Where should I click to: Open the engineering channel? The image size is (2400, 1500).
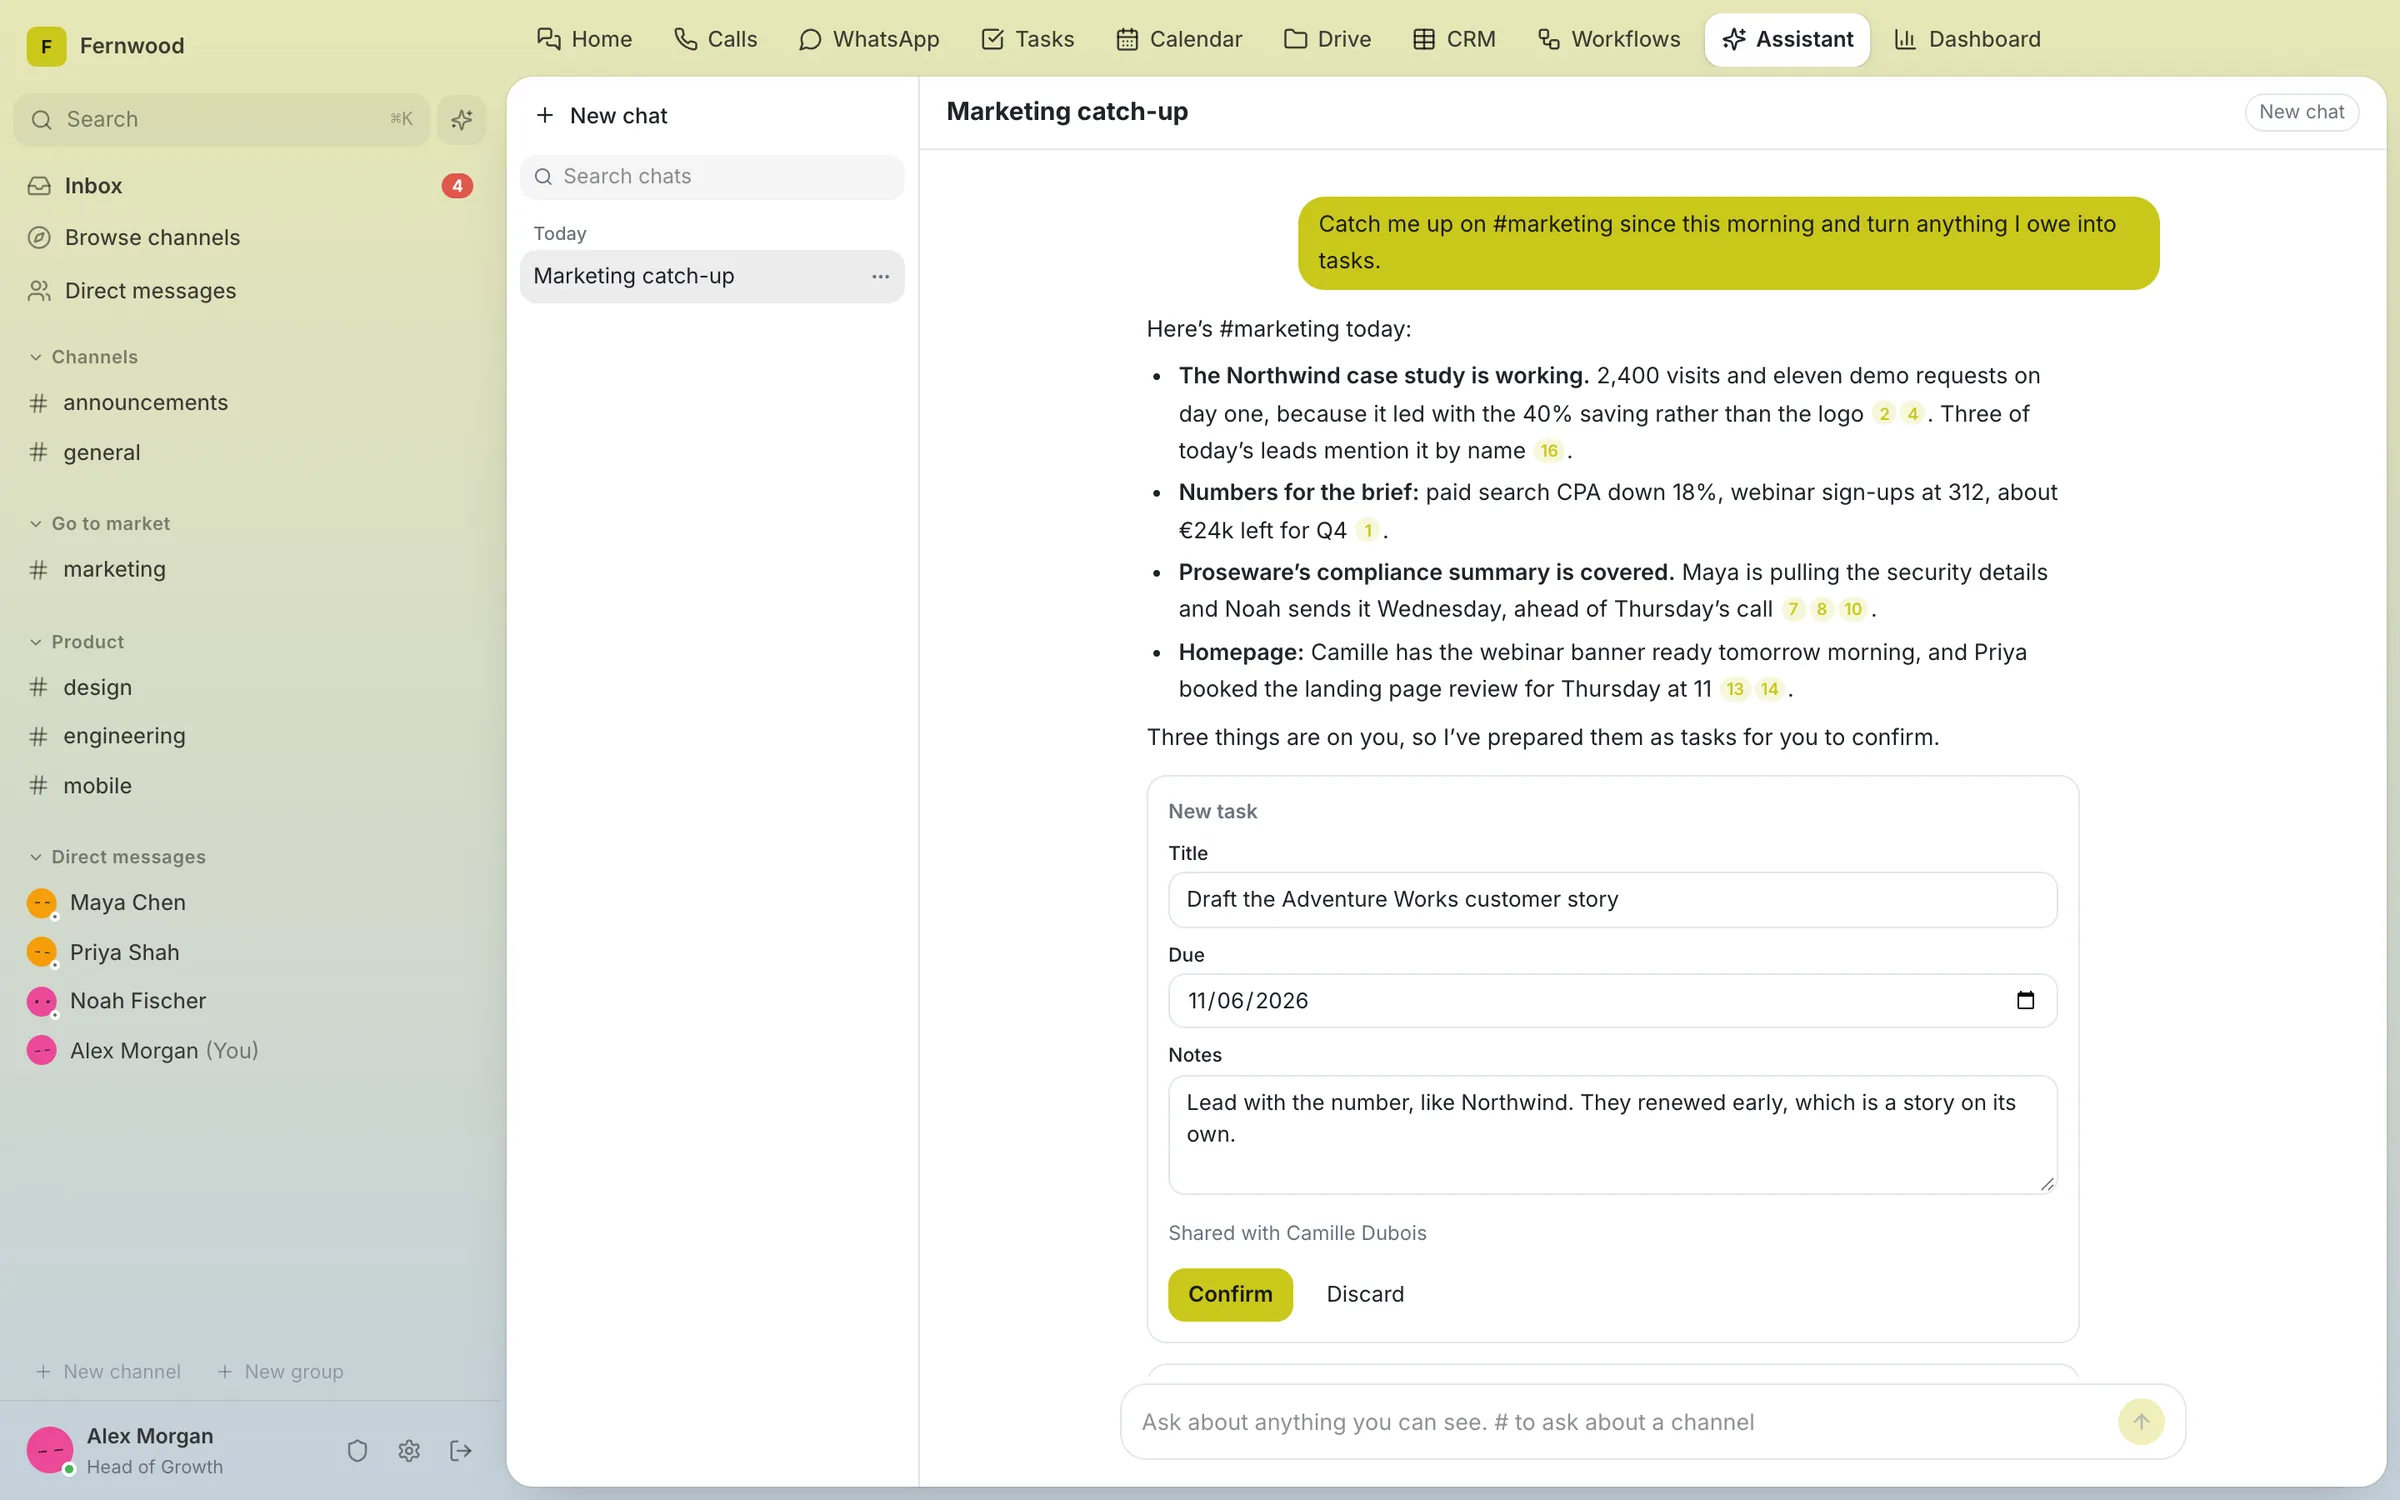tap(250, 736)
